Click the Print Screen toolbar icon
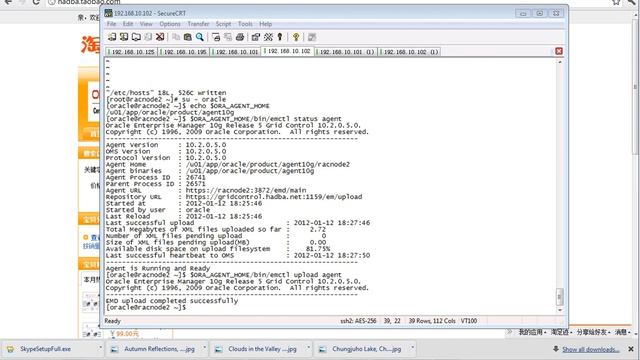The image size is (640, 360). point(216,37)
